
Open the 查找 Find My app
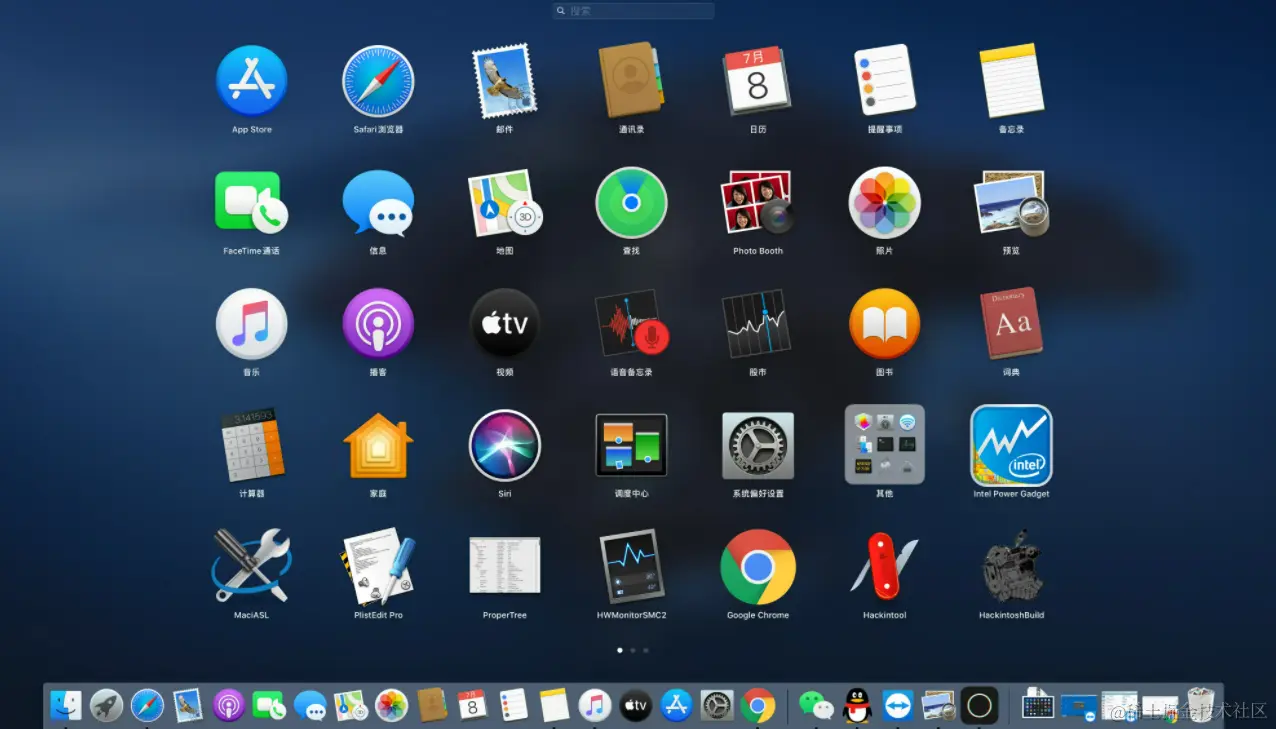click(631, 202)
